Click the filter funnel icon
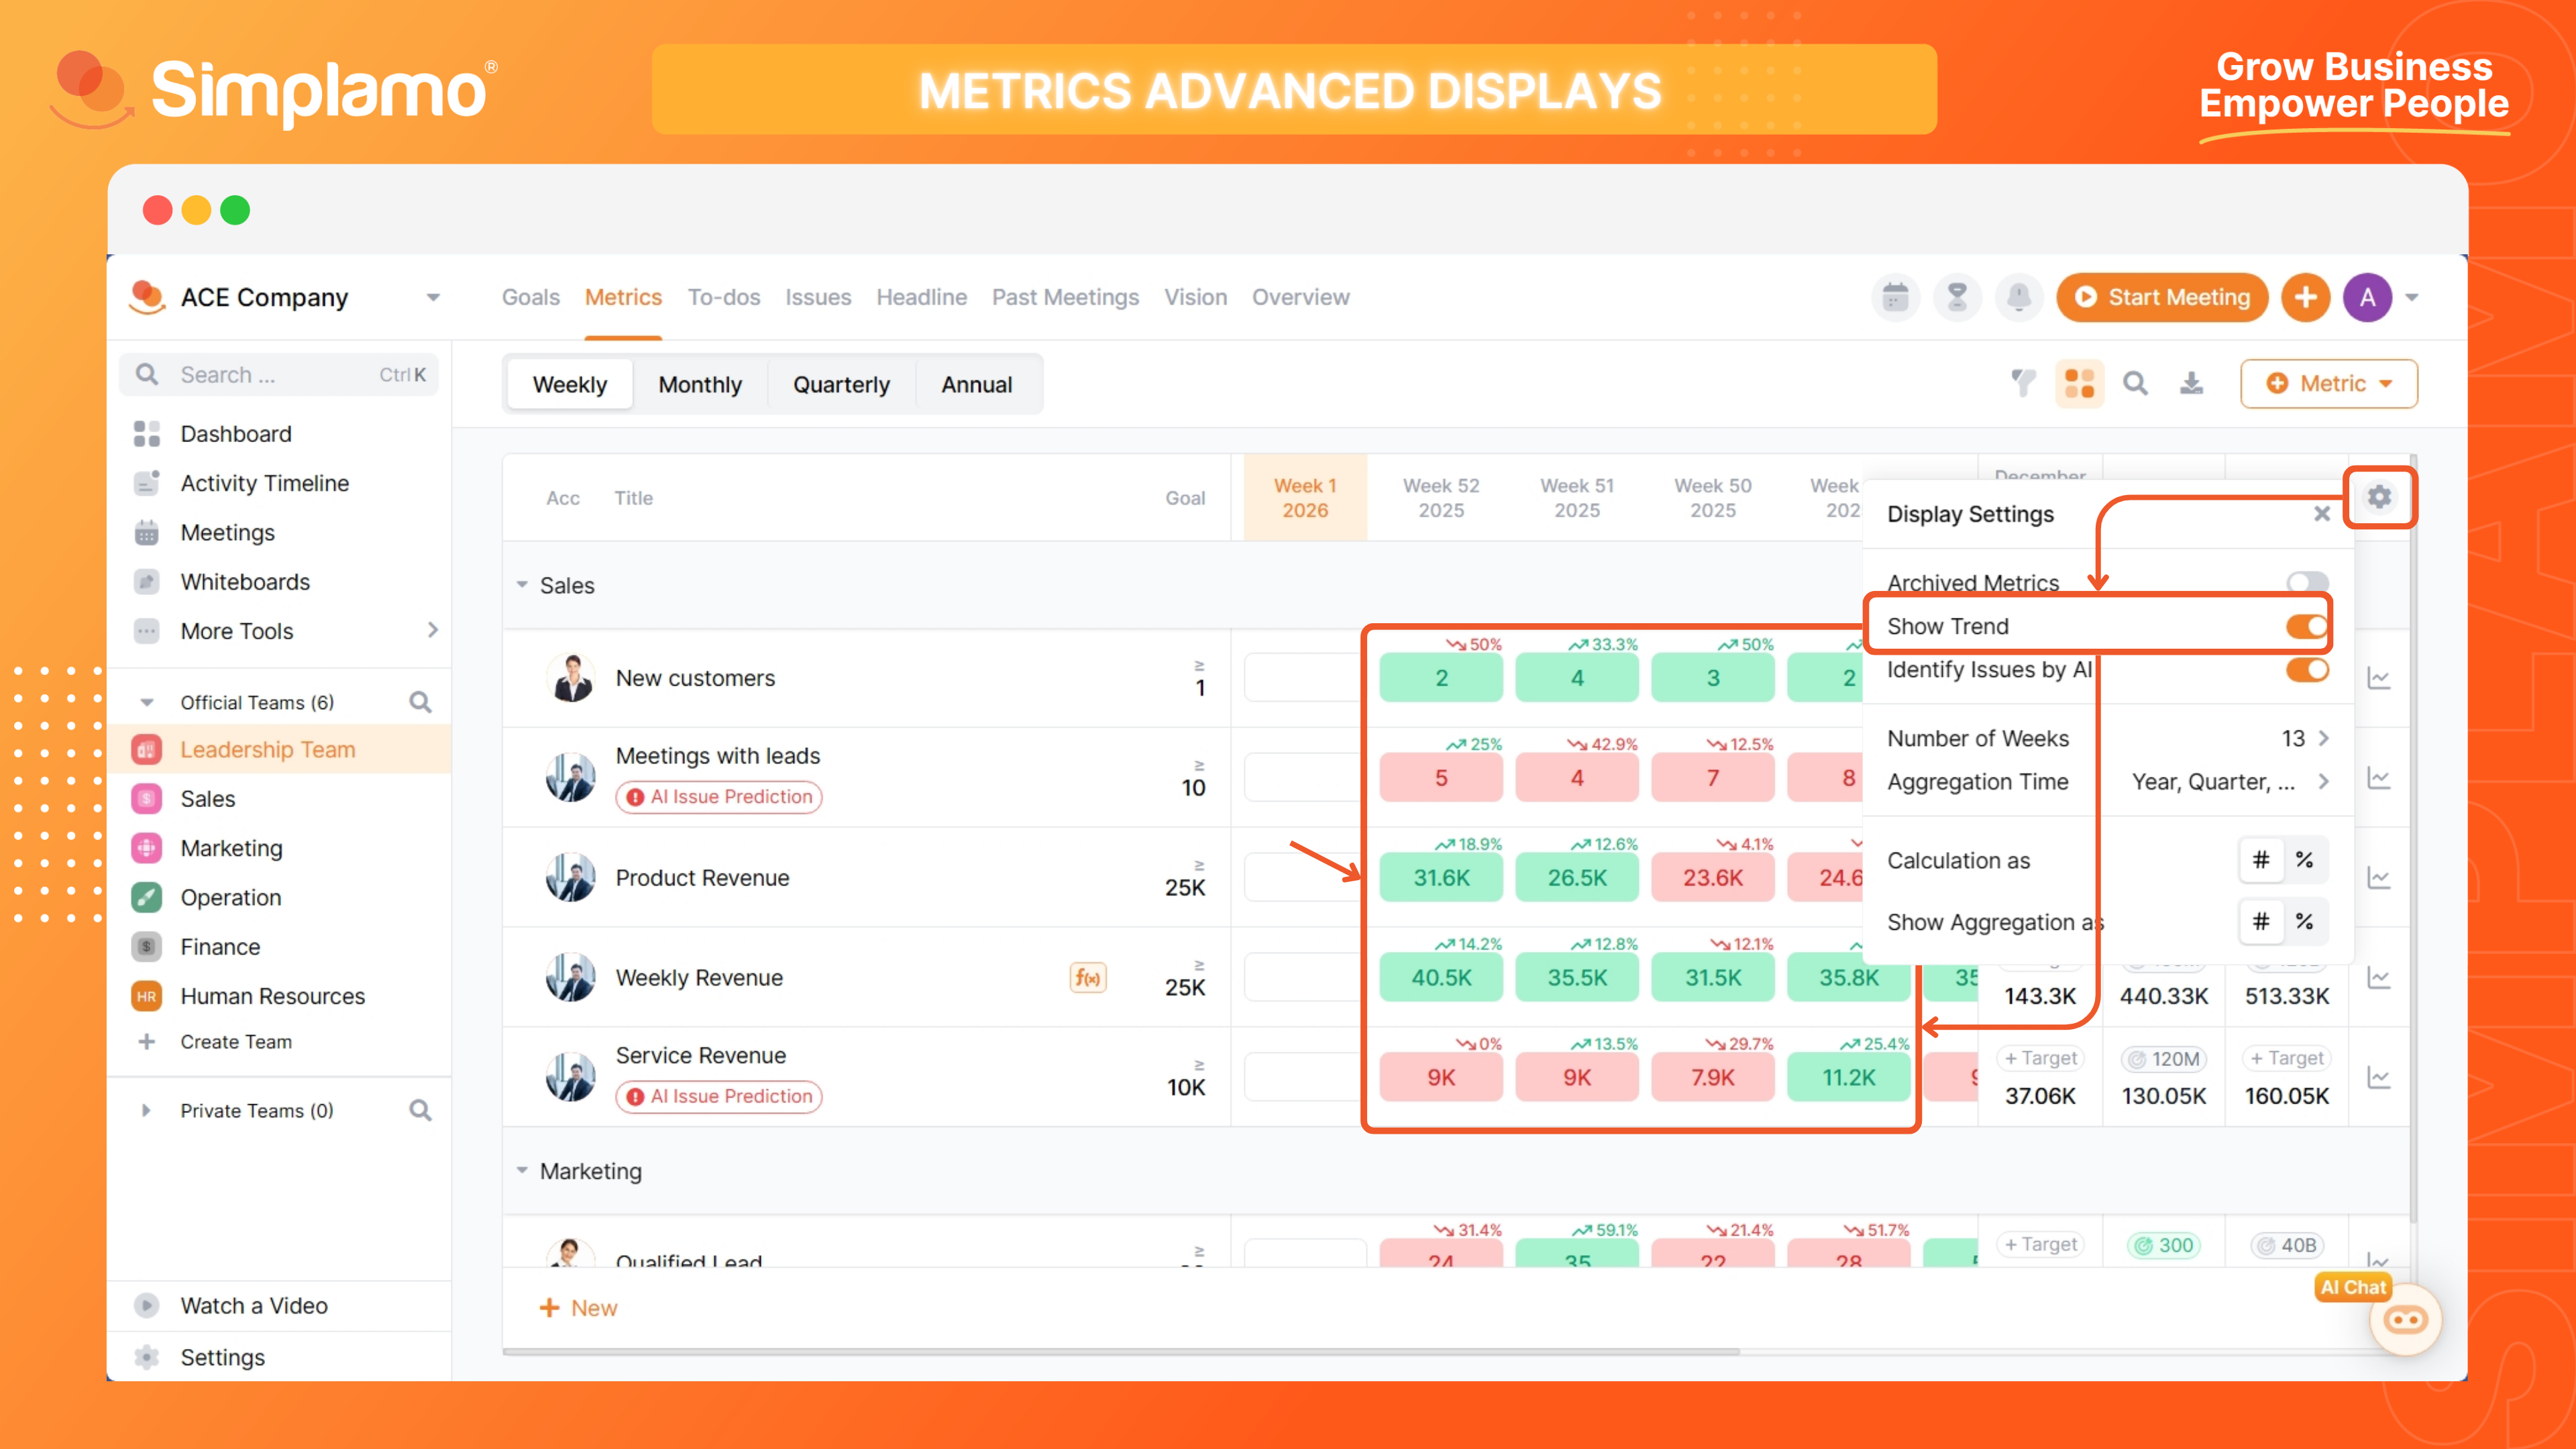The width and height of the screenshot is (2576, 1449). (2023, 383)
